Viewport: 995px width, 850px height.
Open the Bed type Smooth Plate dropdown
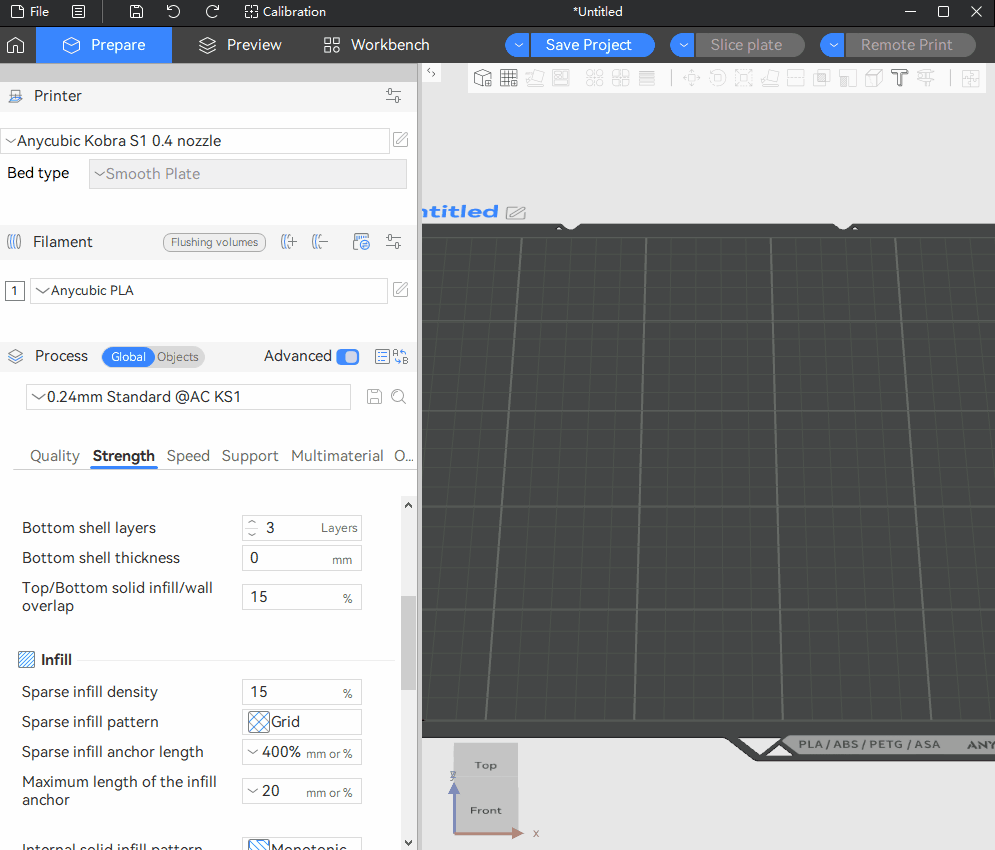tap(248, 174)
